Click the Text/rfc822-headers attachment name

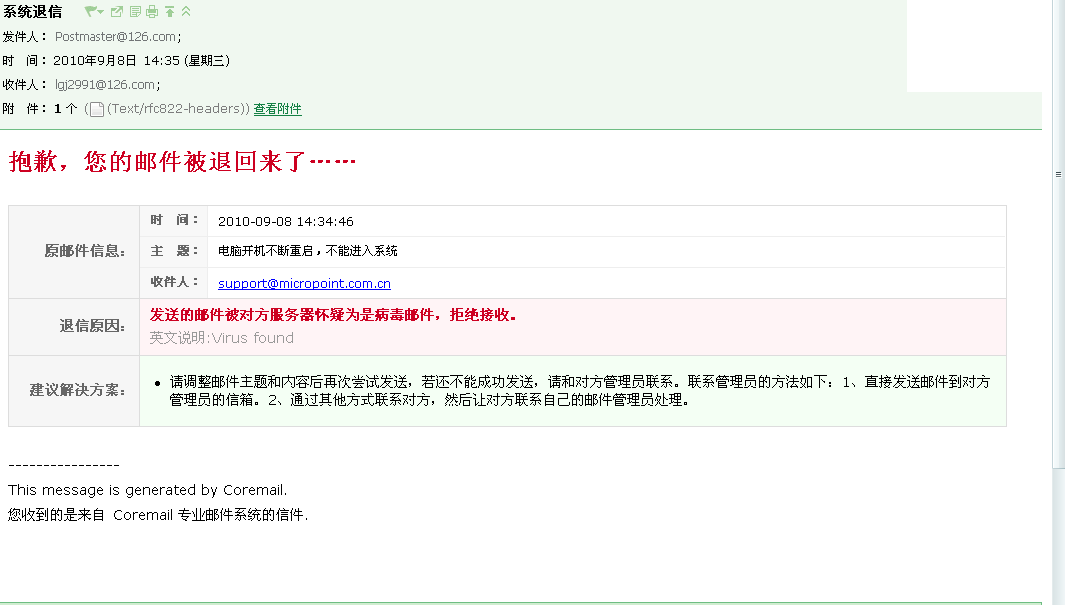tap(176, 109)
